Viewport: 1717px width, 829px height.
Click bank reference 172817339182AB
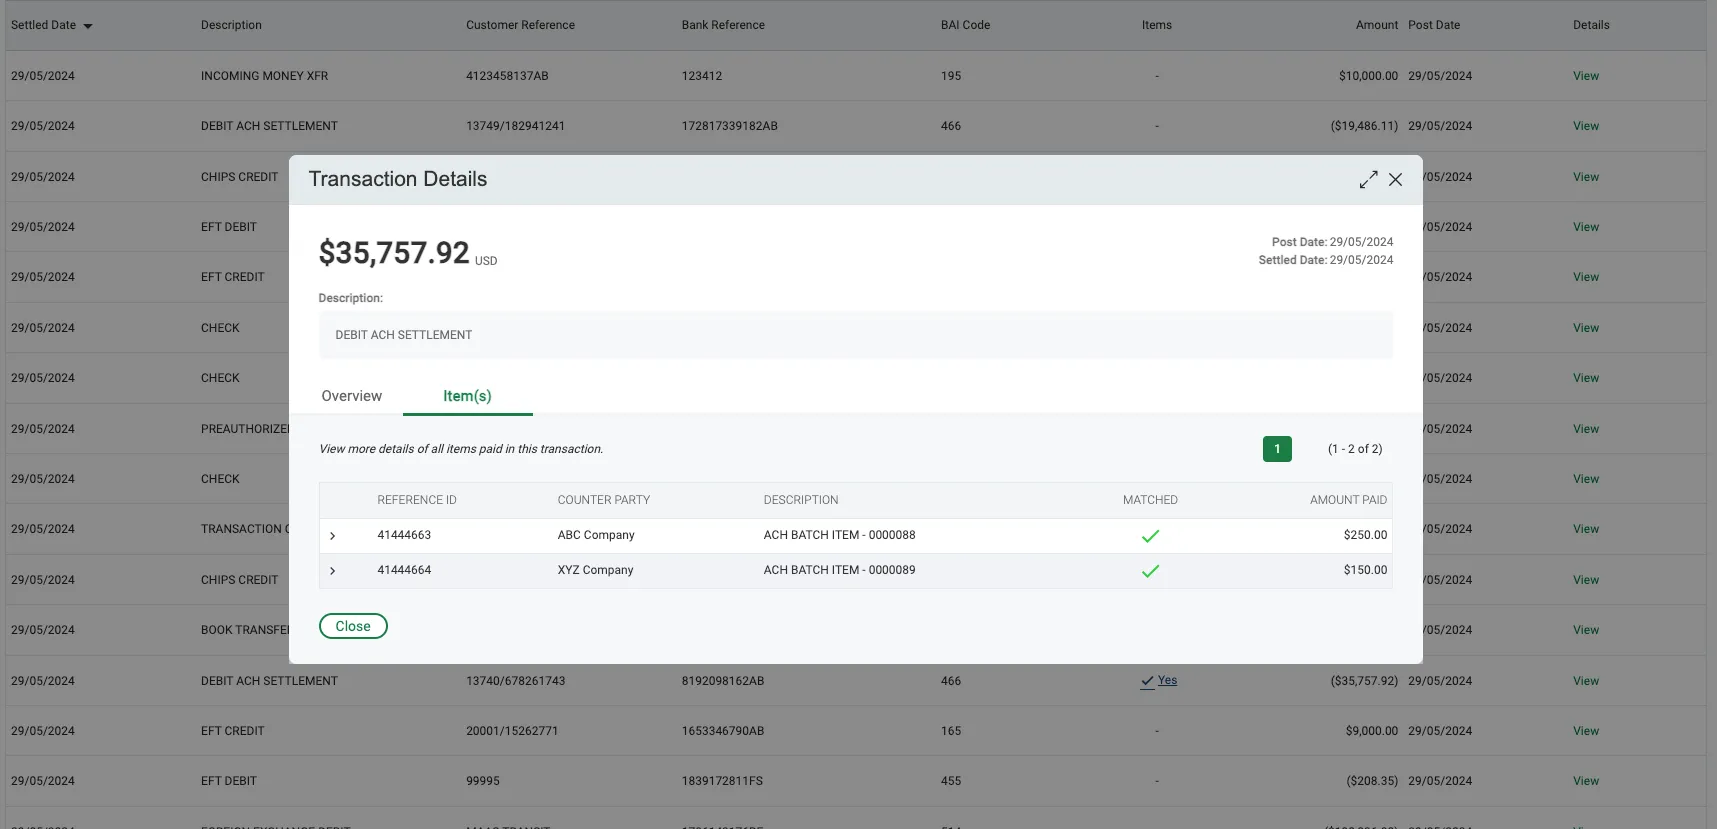730,126
